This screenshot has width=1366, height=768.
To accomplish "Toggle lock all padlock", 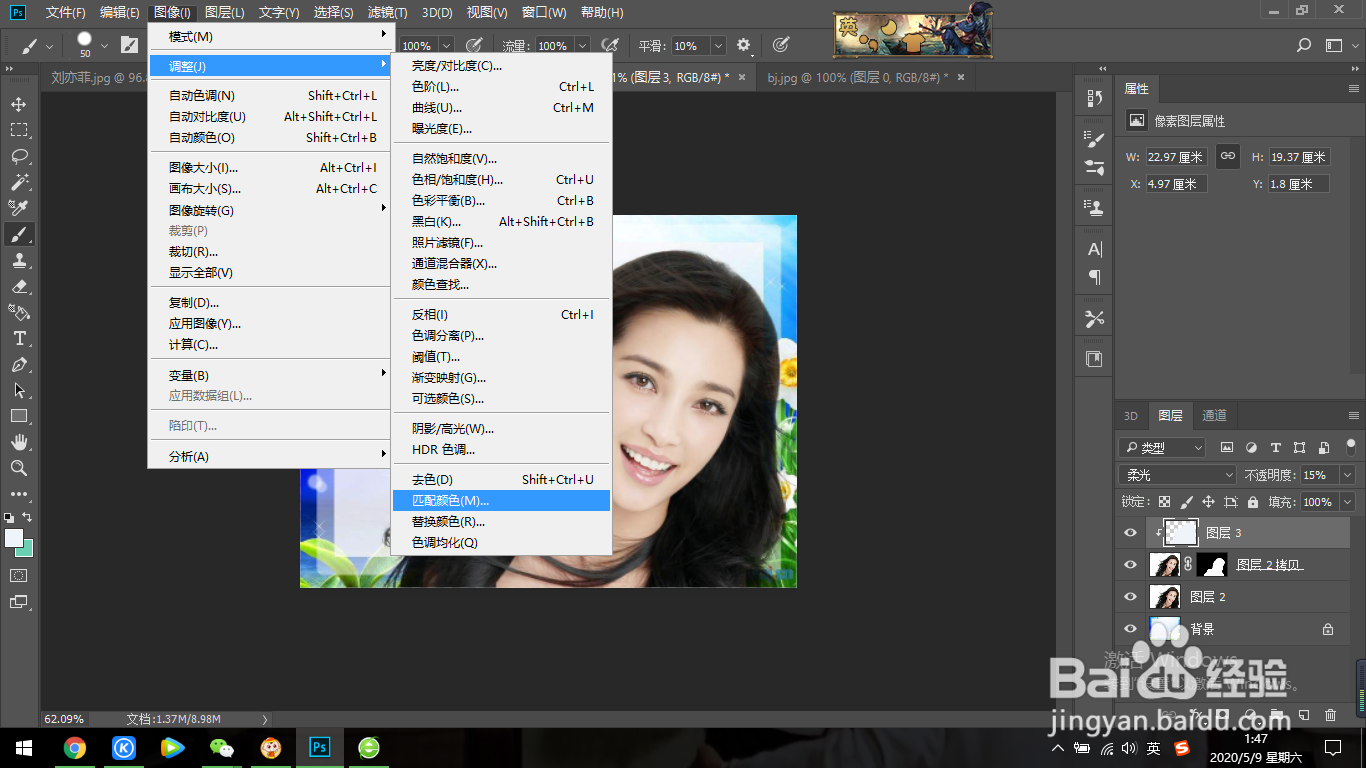I will tap(1252, 502).
